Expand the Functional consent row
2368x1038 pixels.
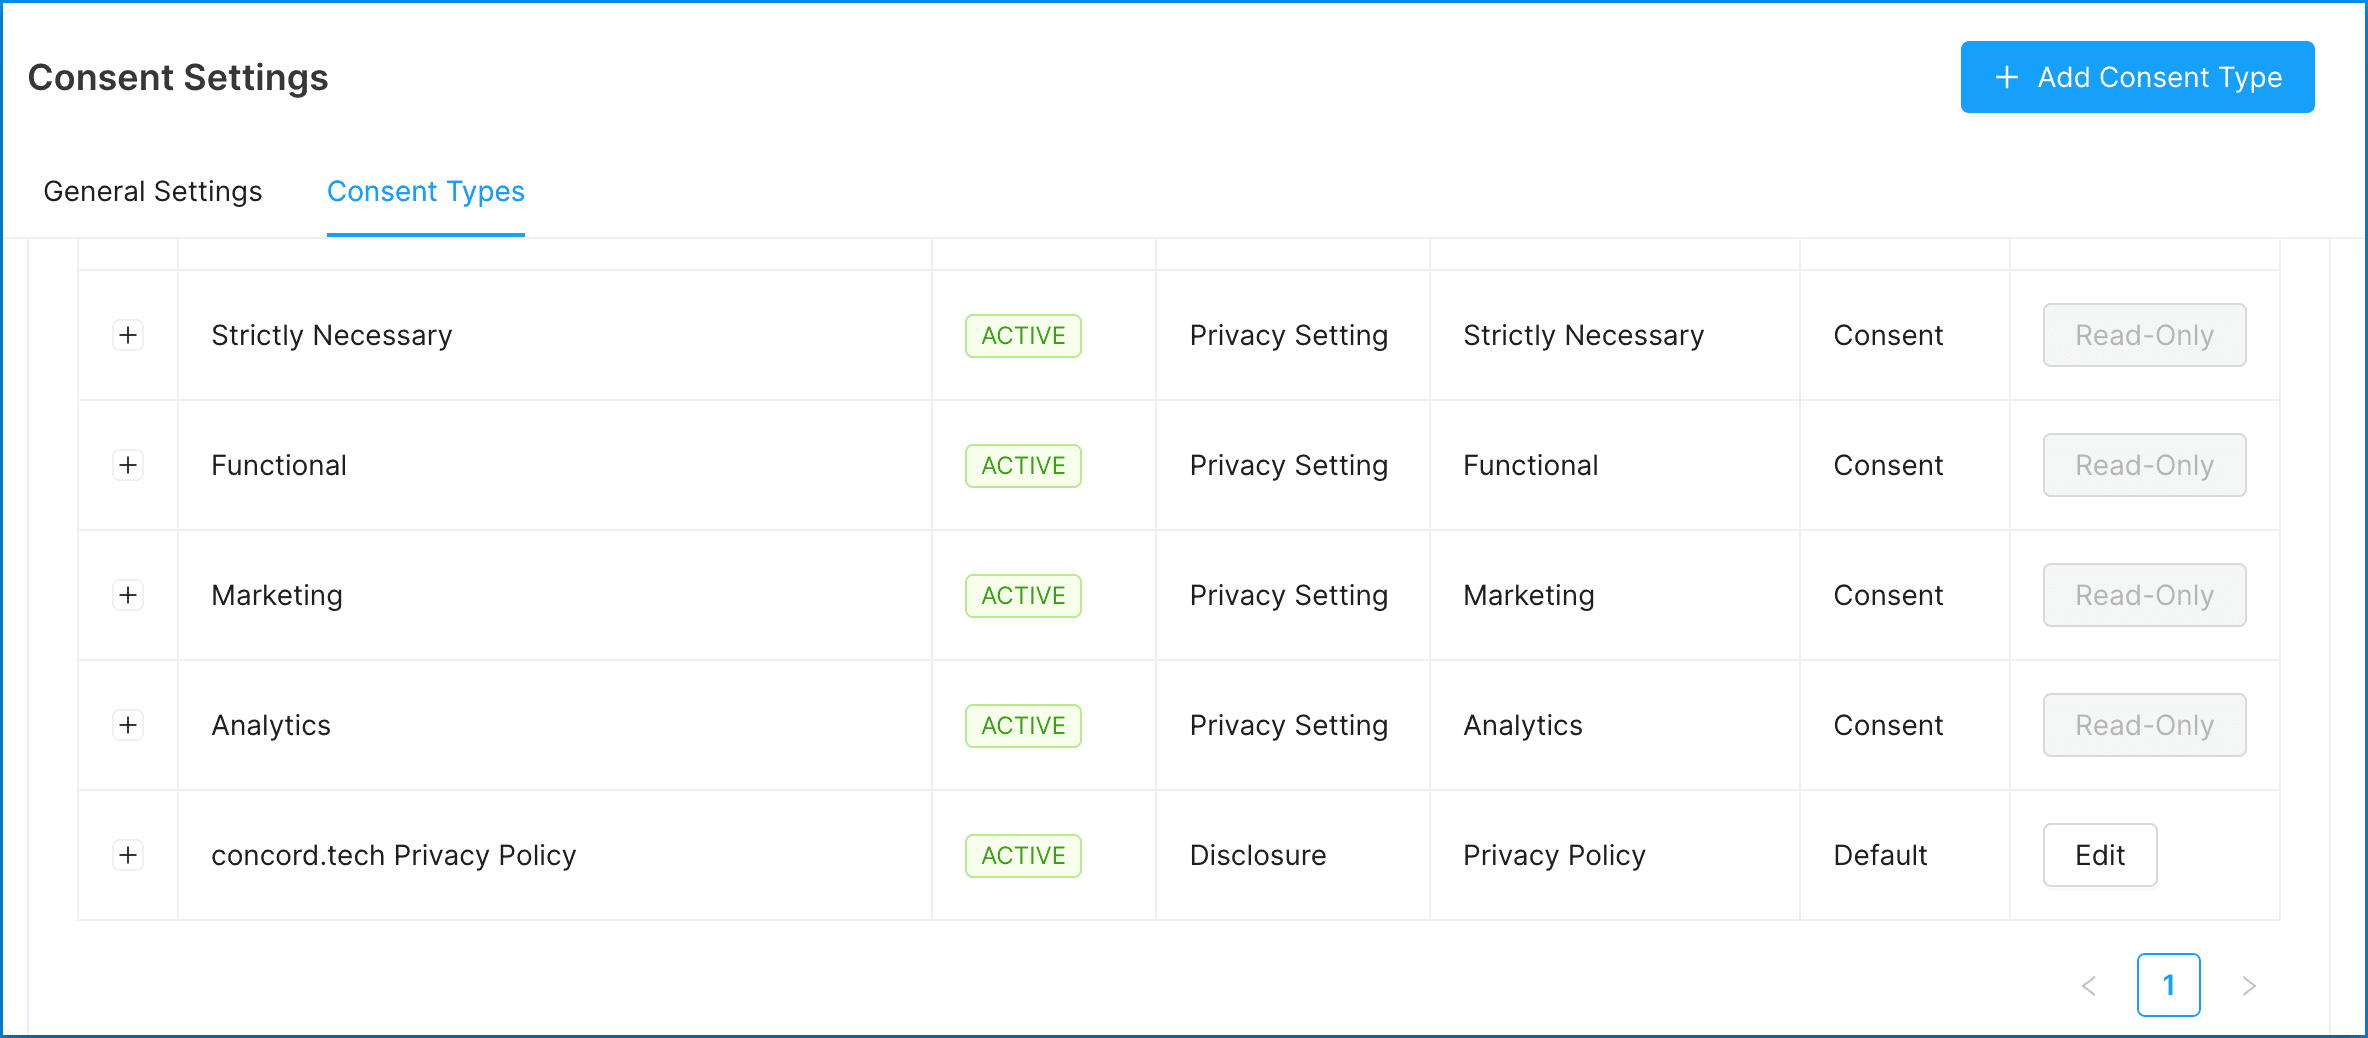coord(128,465)
